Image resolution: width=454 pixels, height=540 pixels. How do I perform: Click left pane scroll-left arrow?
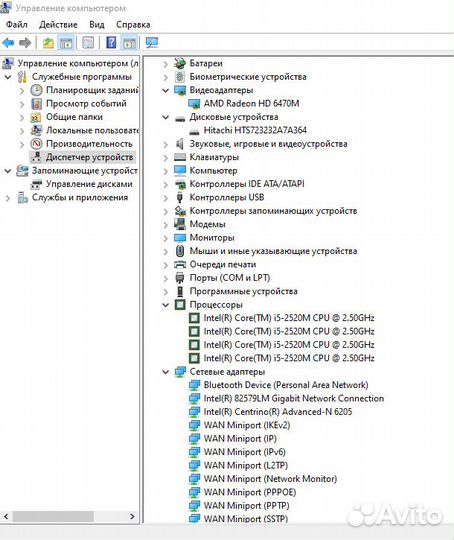coord(6,517)
